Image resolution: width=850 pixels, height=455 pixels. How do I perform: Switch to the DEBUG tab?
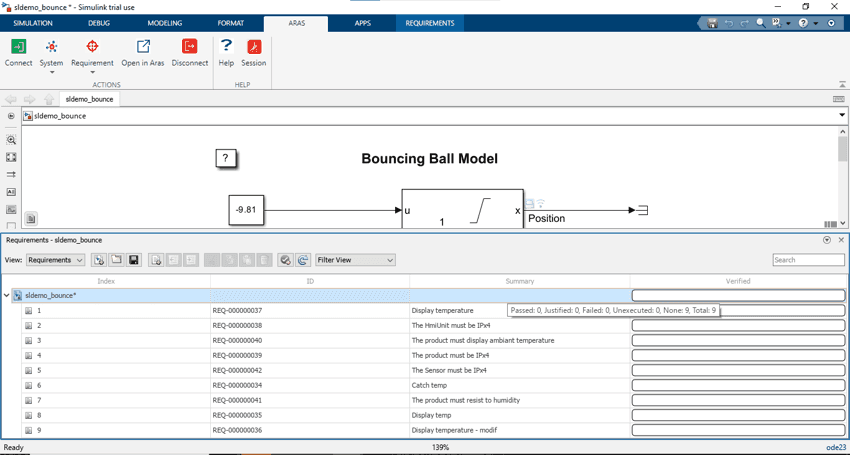99,23
